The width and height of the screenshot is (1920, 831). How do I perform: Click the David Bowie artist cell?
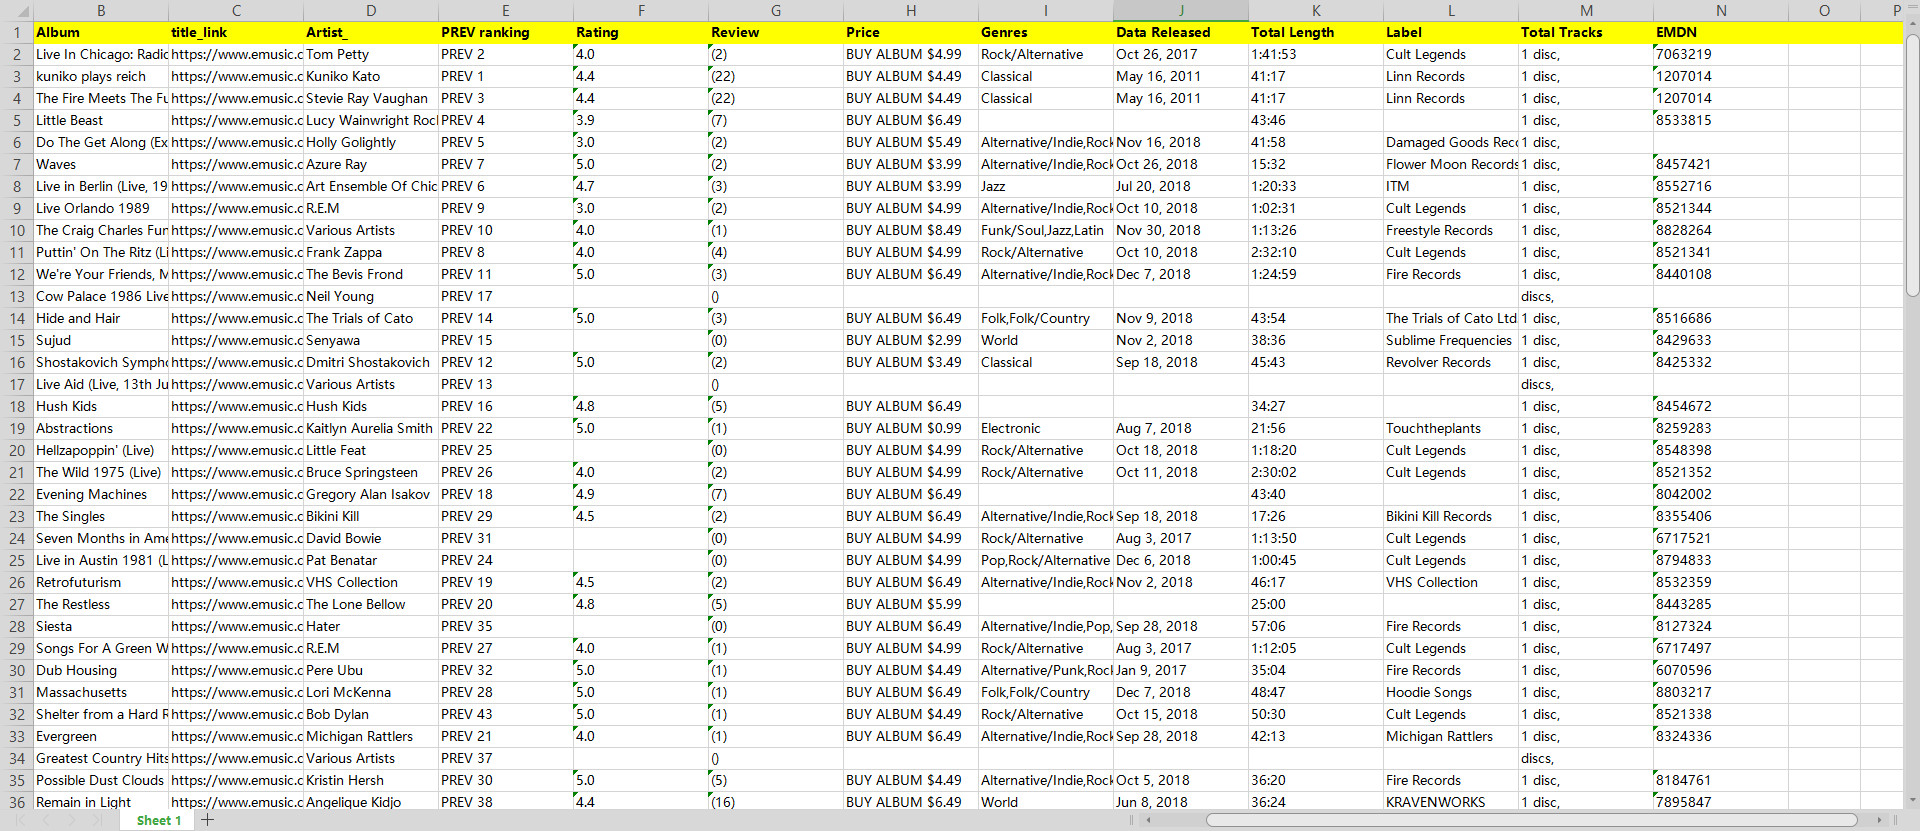[371, 538]
